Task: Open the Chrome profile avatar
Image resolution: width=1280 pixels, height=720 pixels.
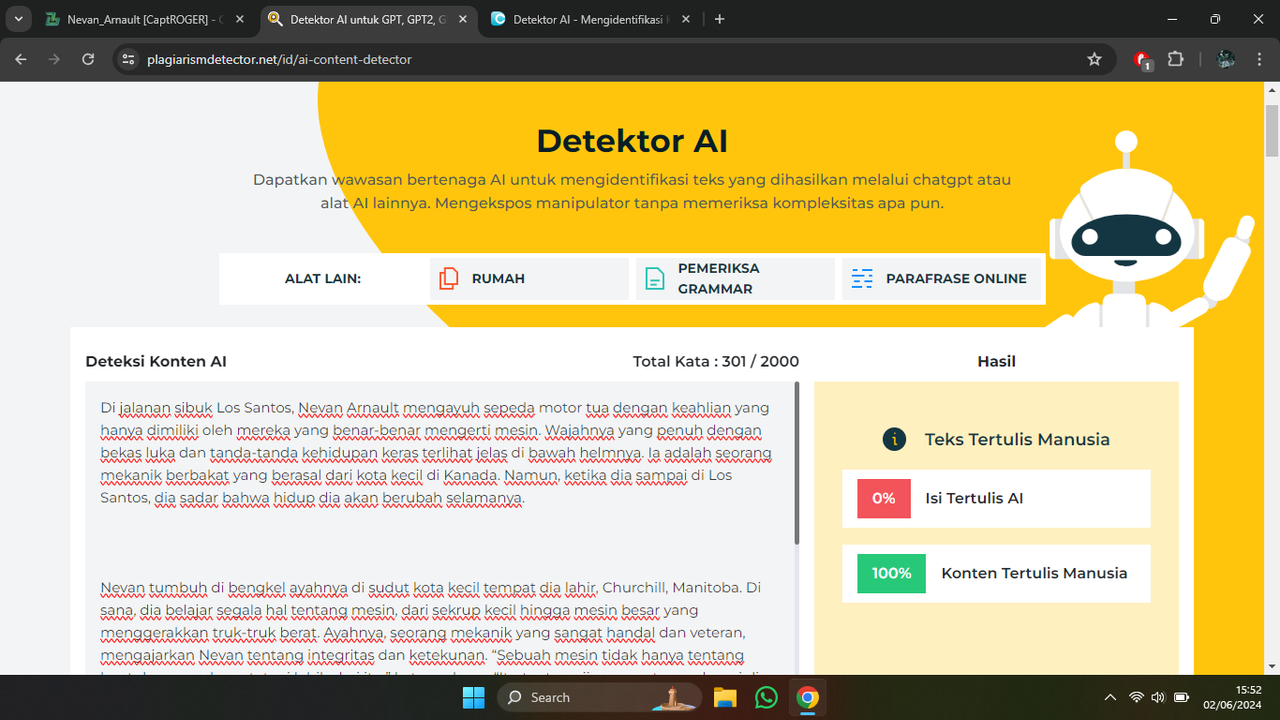Action: pos(1225,59)
